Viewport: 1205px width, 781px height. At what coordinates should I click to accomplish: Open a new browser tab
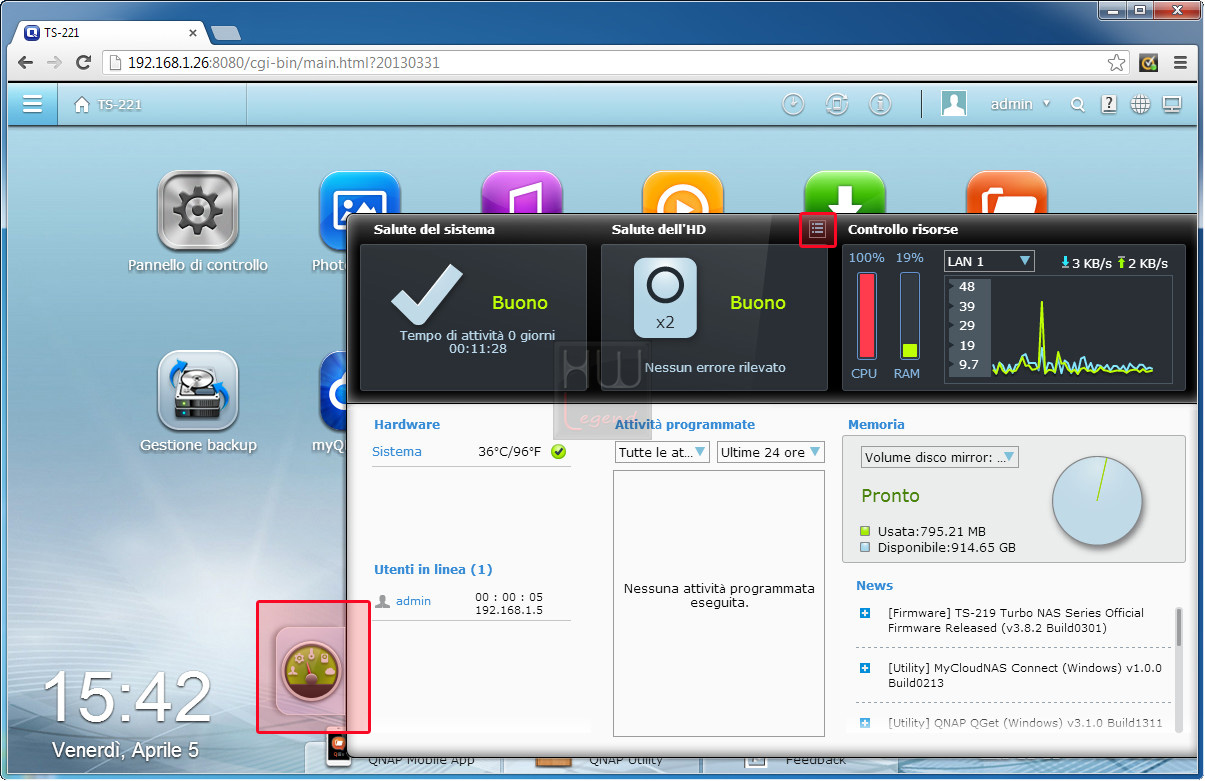click(x=226, y=33)
